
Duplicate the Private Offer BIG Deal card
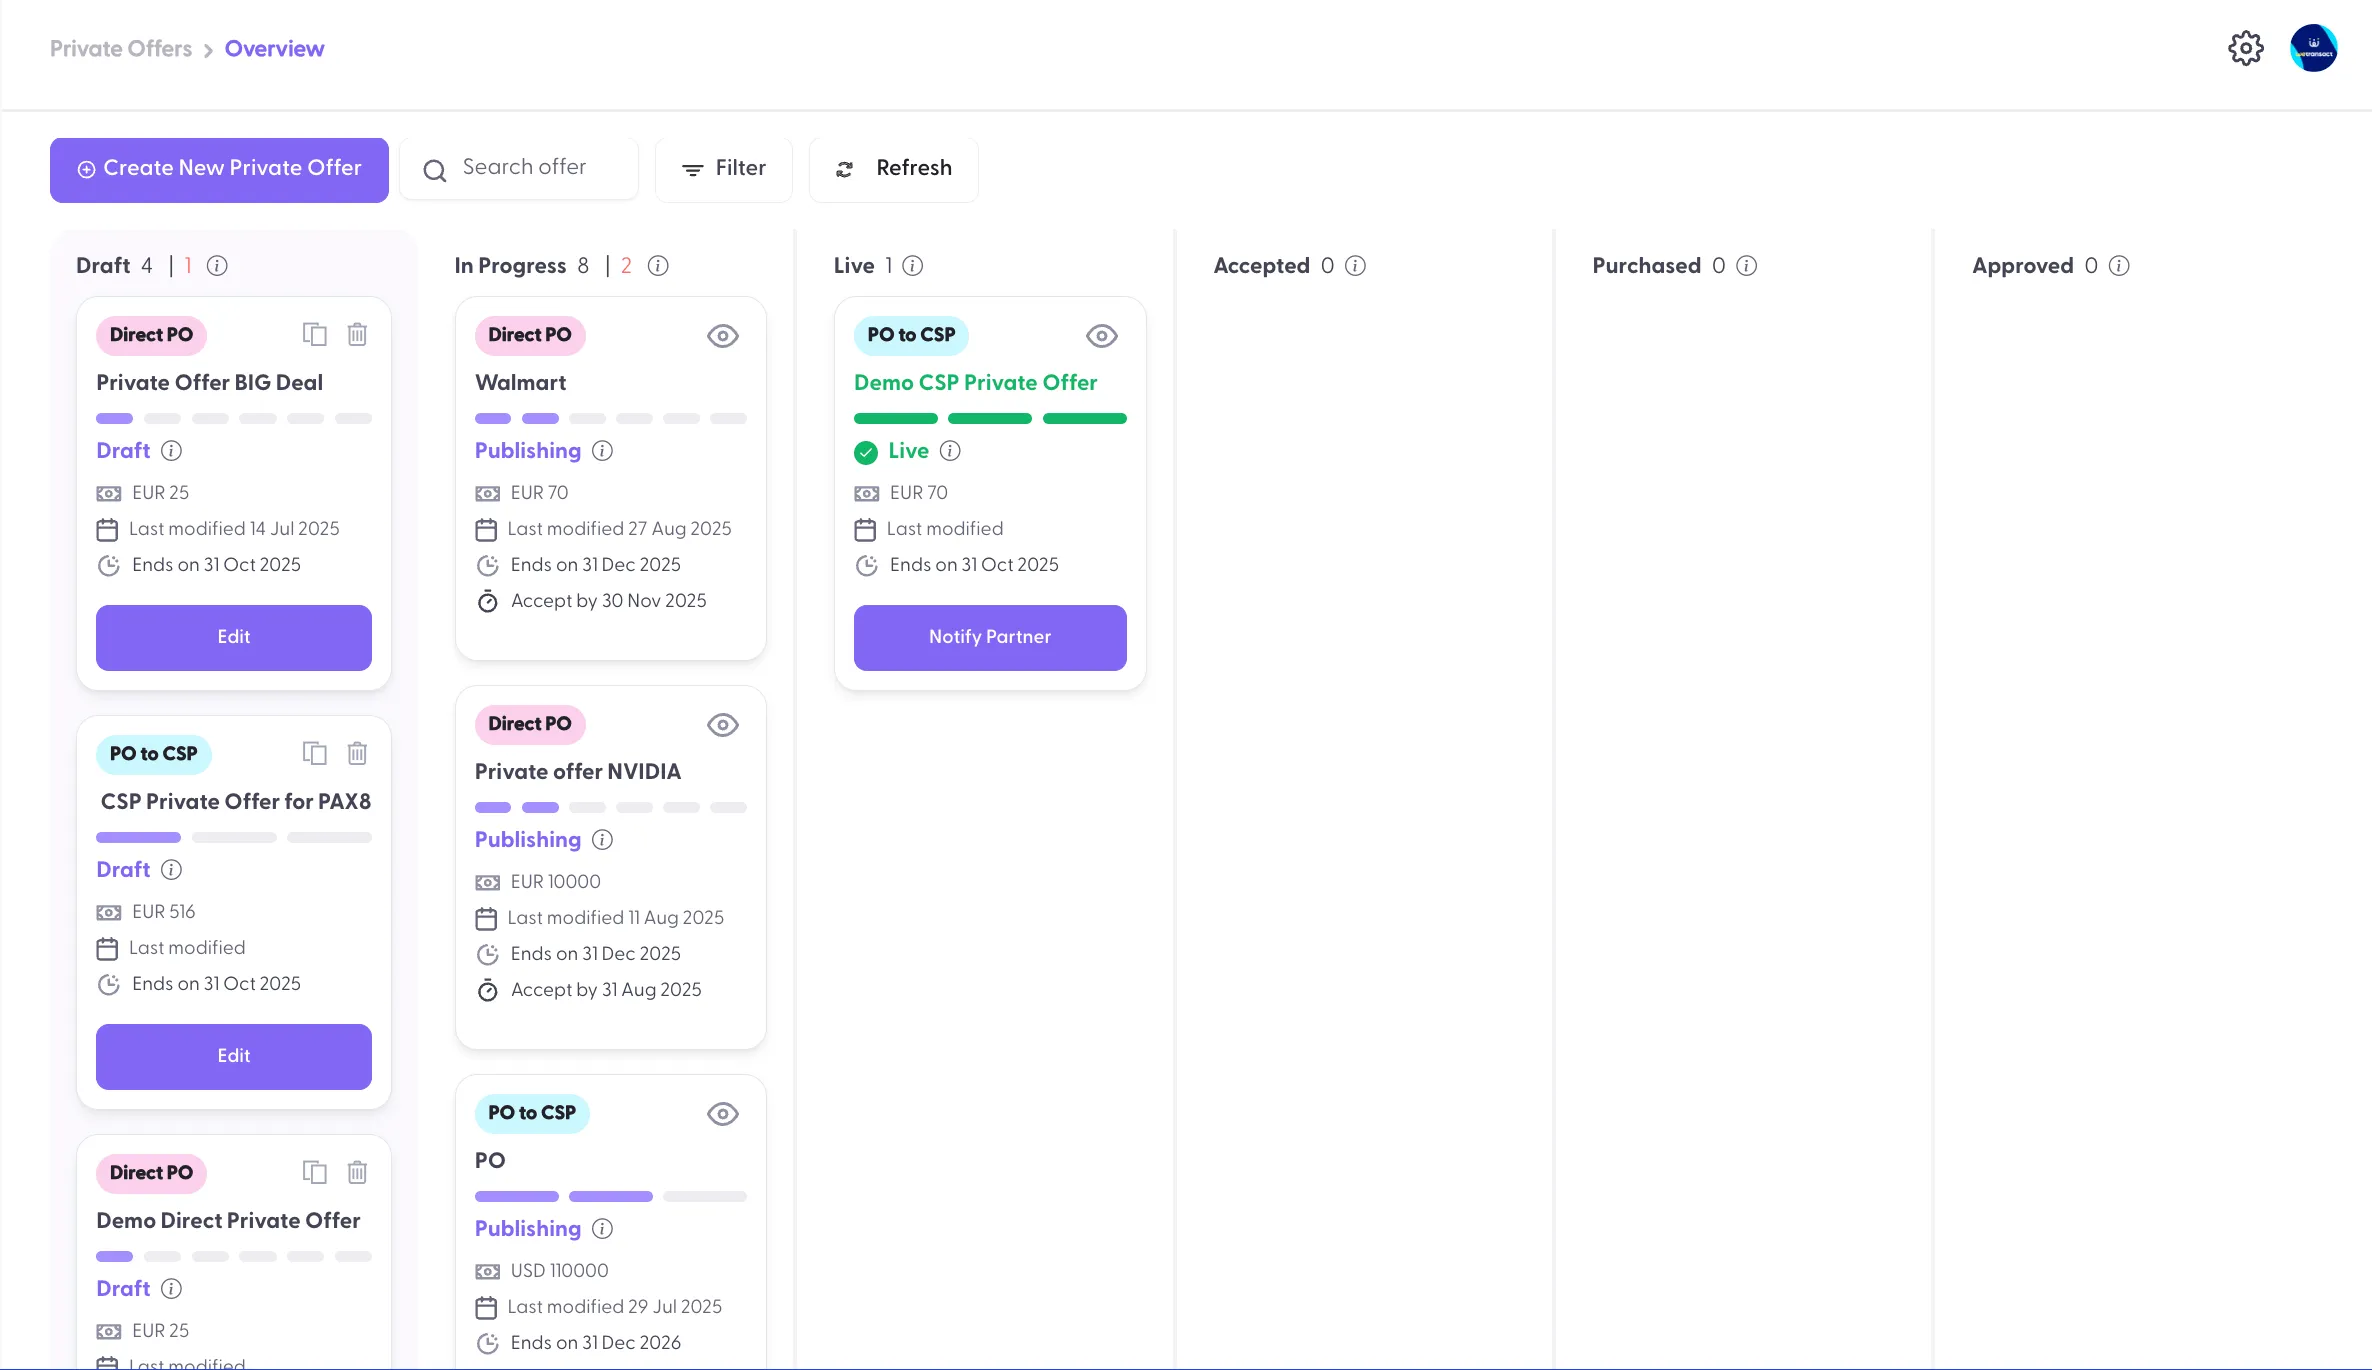(x=314, y=334)
